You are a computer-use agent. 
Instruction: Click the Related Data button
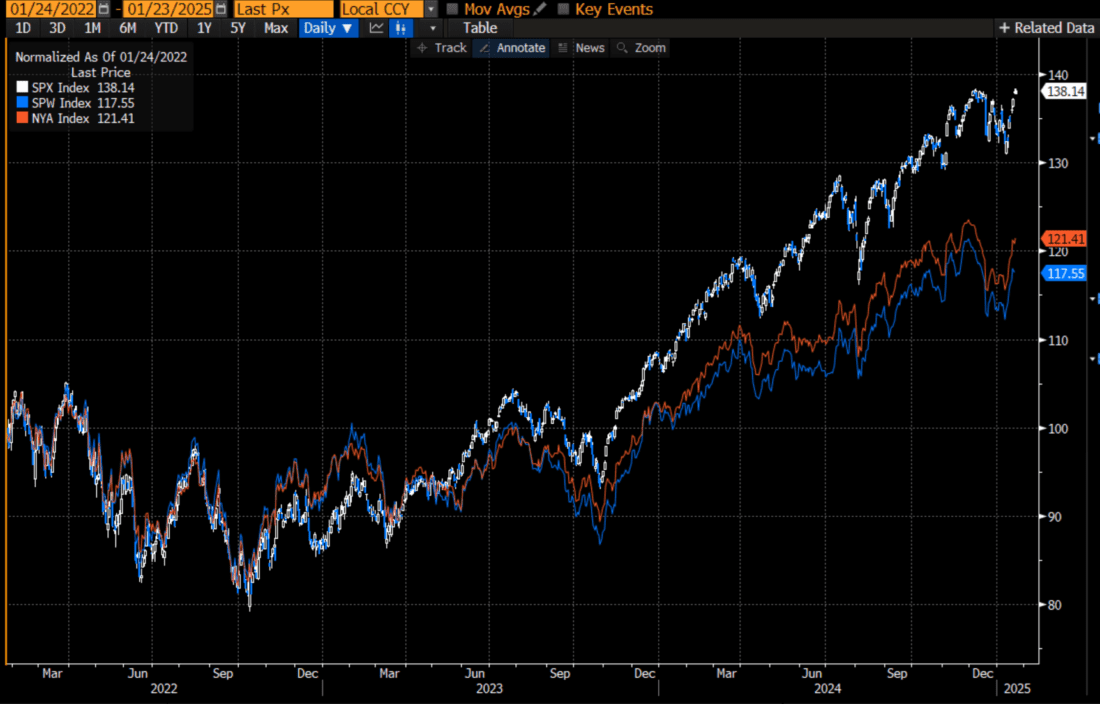[1047, 28]
